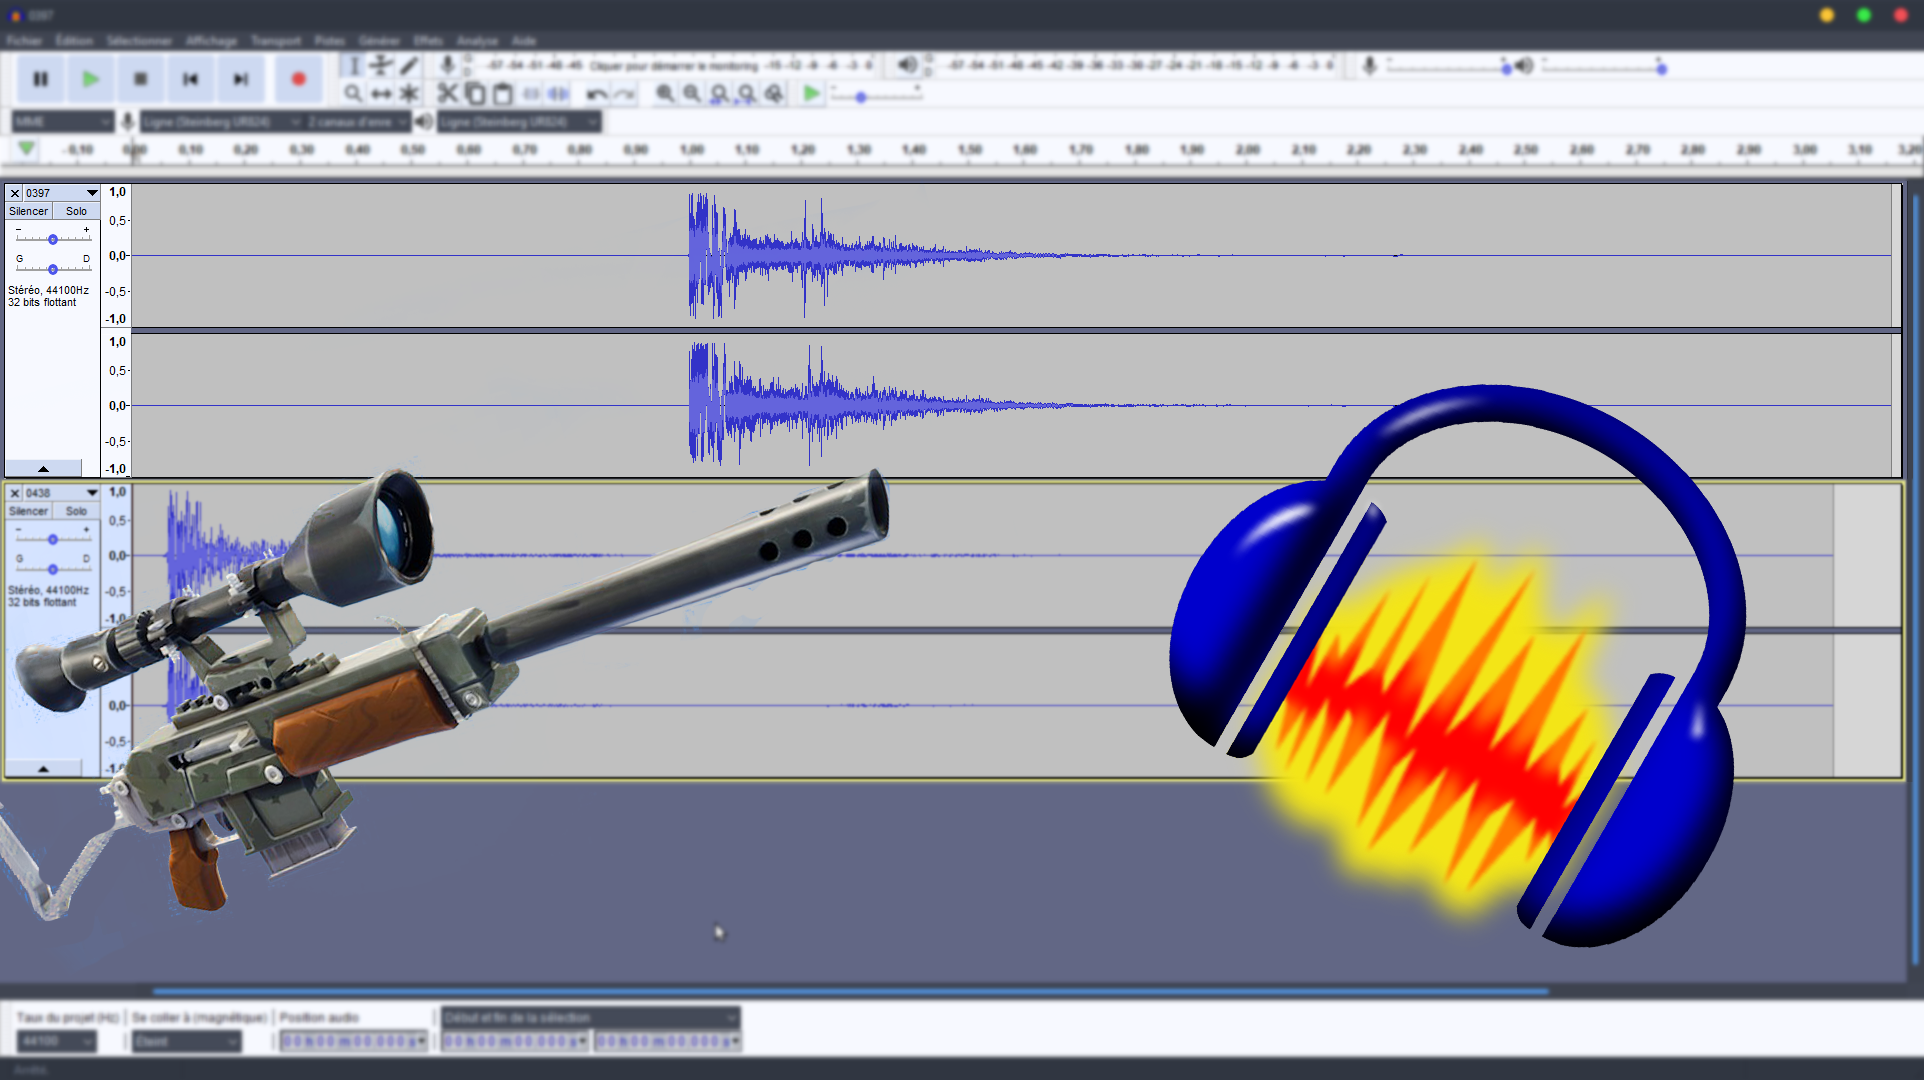The height and width of the screenshot is (1080, 1924).
Task: Select the Zoom magnifier tool
Action: (353, 94)
